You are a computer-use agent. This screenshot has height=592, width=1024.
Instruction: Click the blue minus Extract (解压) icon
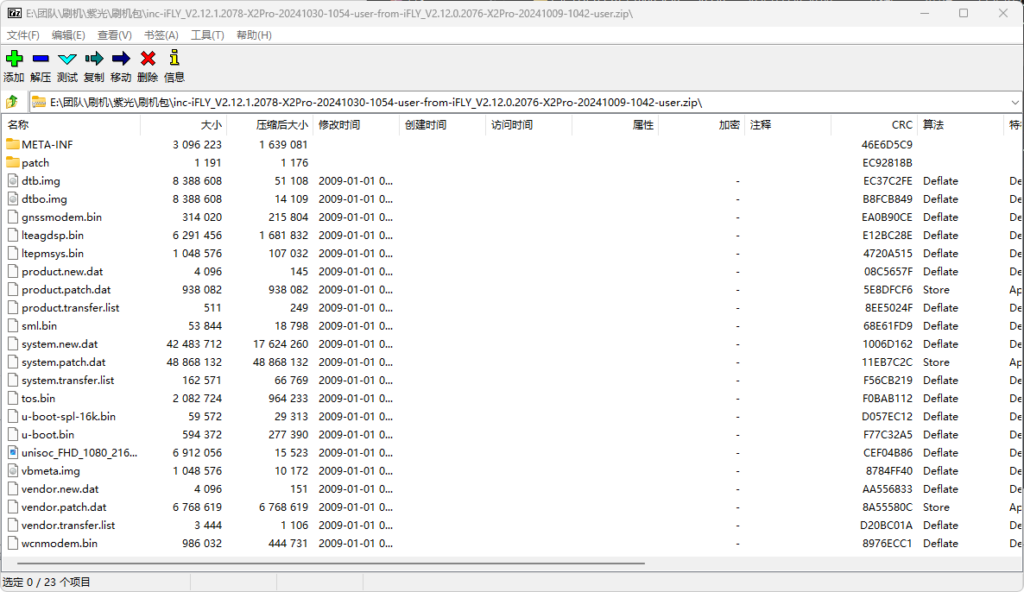tap(40, 59)
